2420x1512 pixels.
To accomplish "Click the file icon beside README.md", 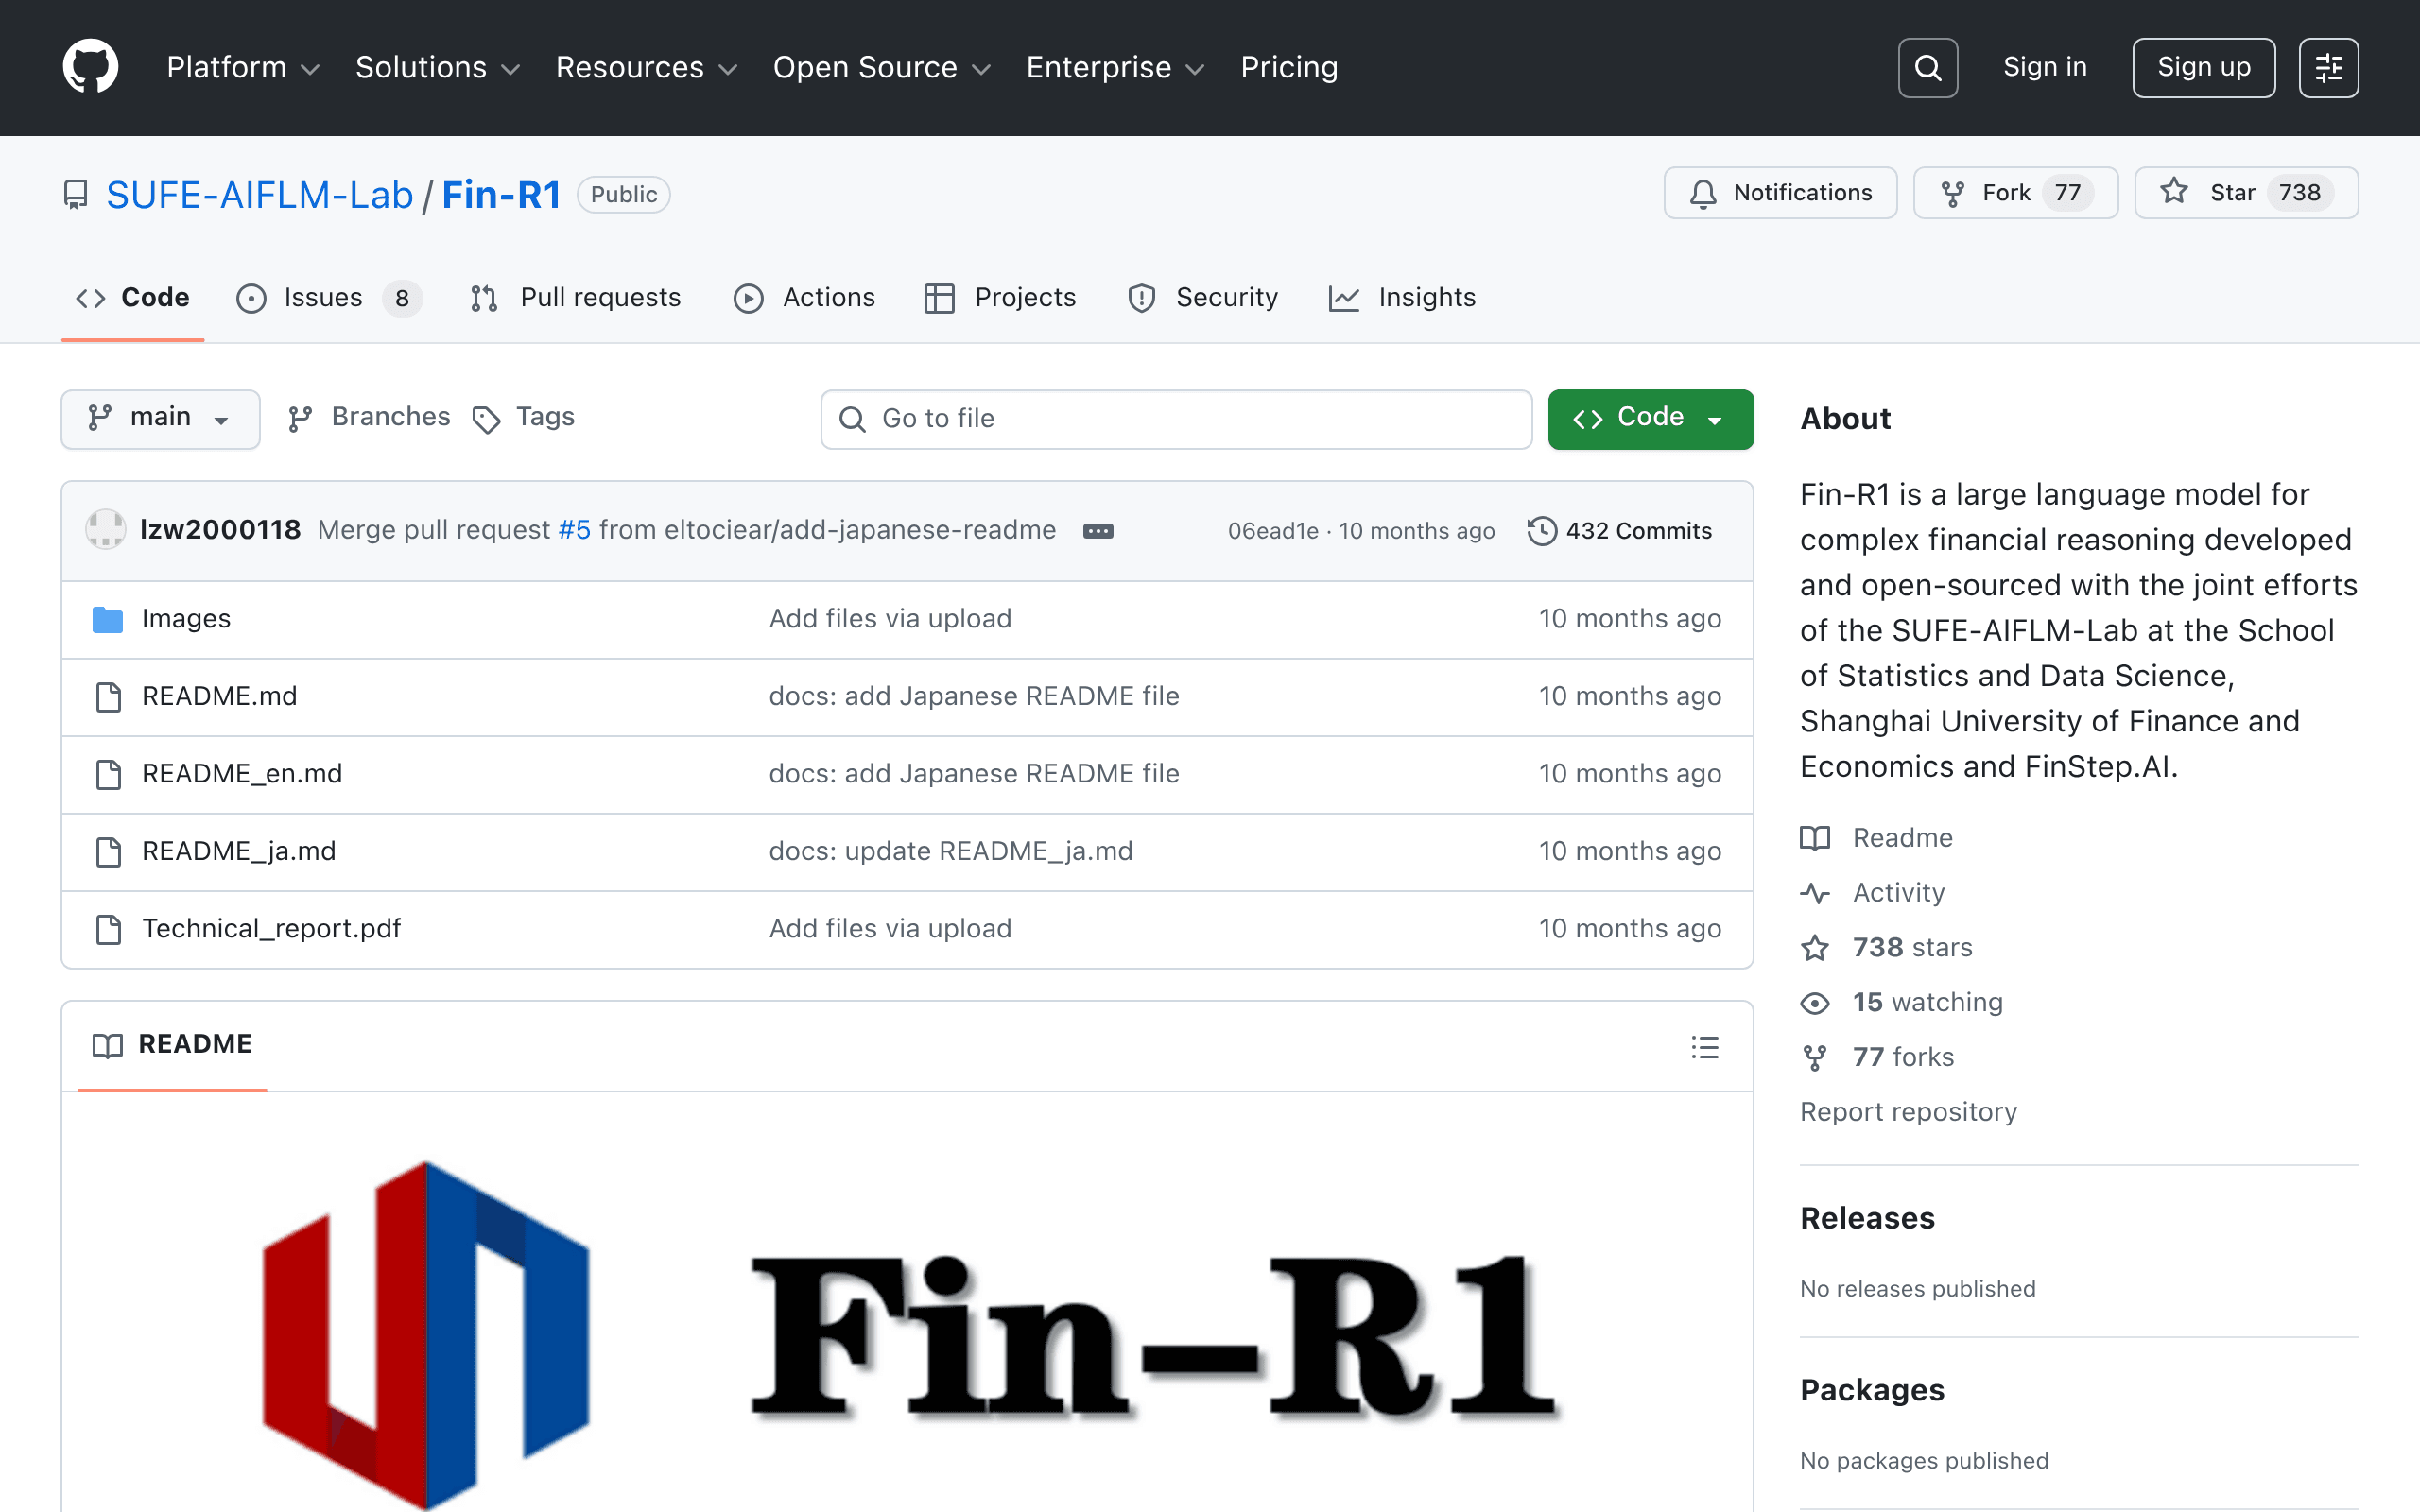I will (x=108, y=696).
